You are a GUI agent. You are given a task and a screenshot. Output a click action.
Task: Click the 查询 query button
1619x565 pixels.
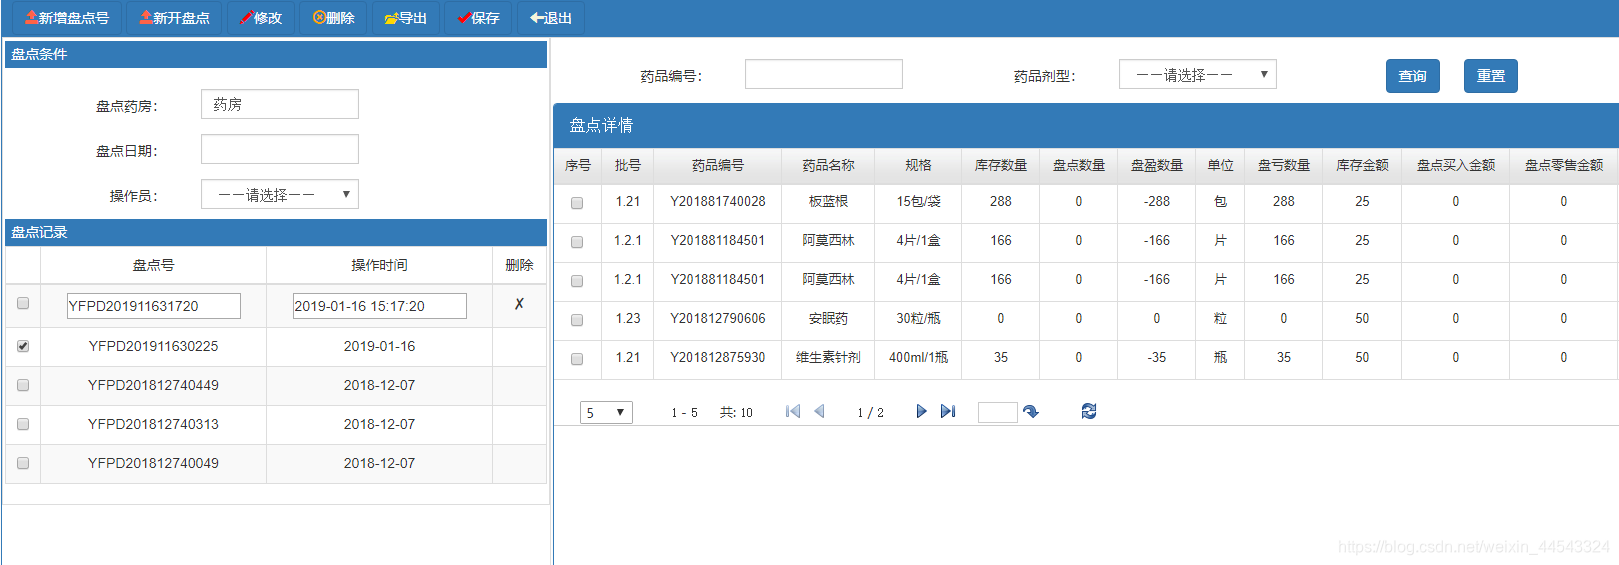(1413, 76)
